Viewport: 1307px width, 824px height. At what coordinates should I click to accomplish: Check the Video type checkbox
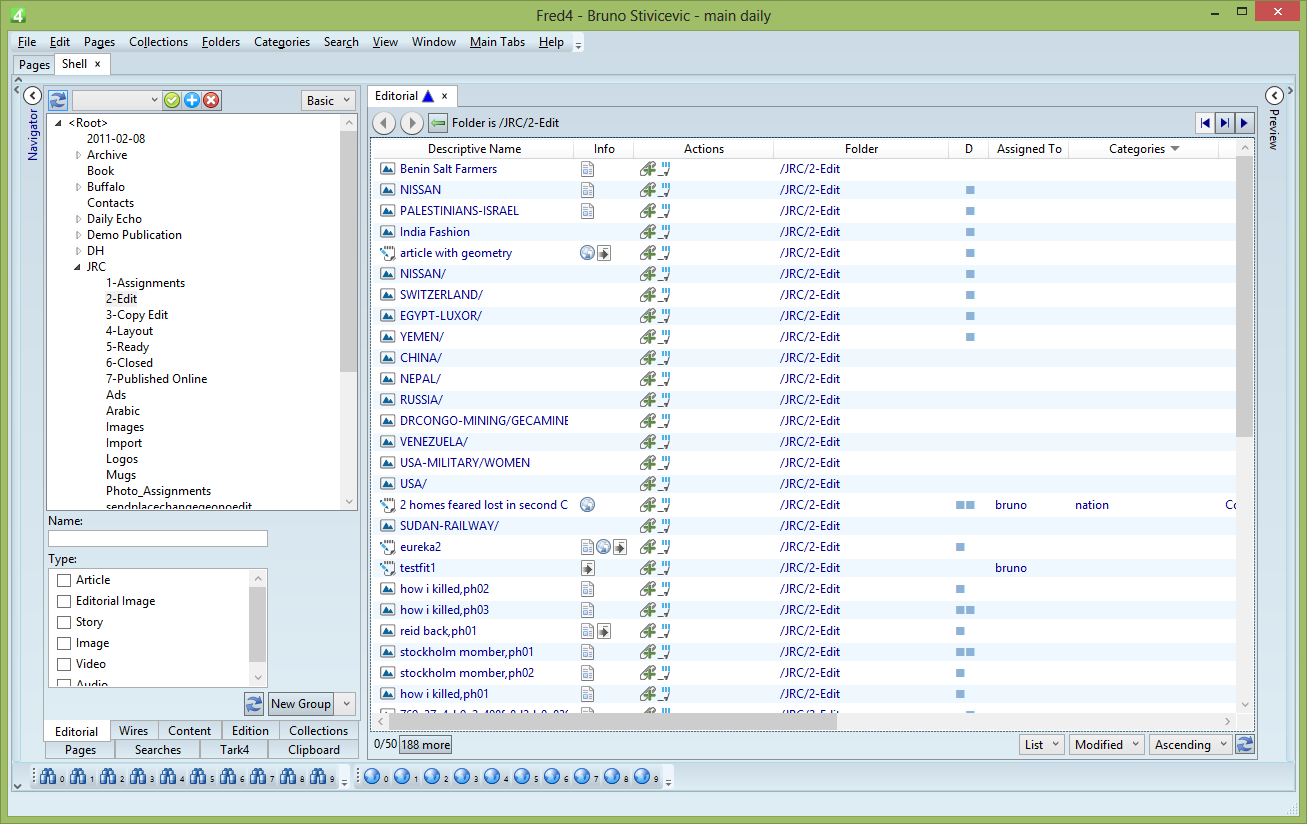(64, 664)
